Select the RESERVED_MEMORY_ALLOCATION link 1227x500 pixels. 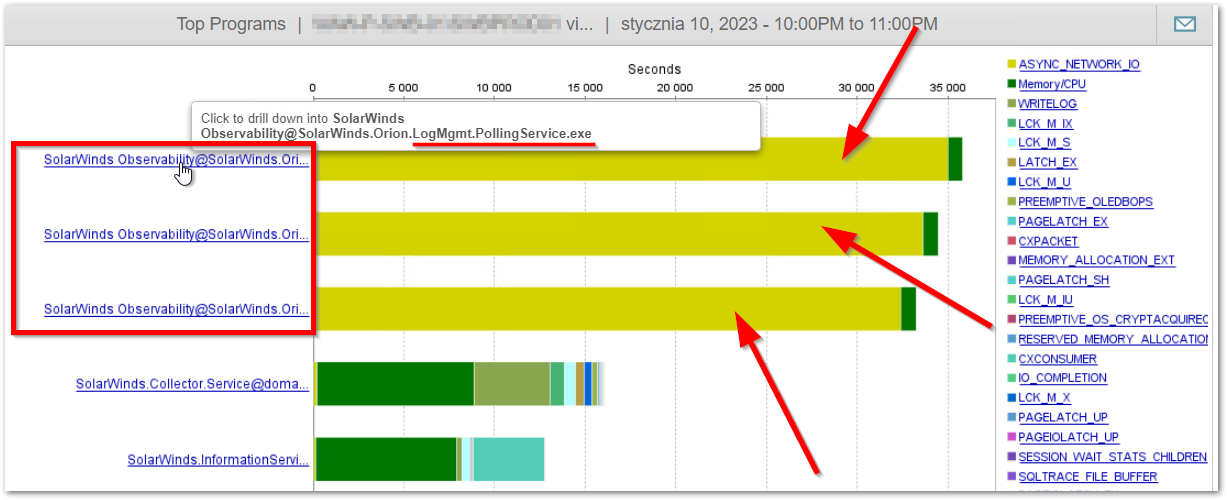1113,339
